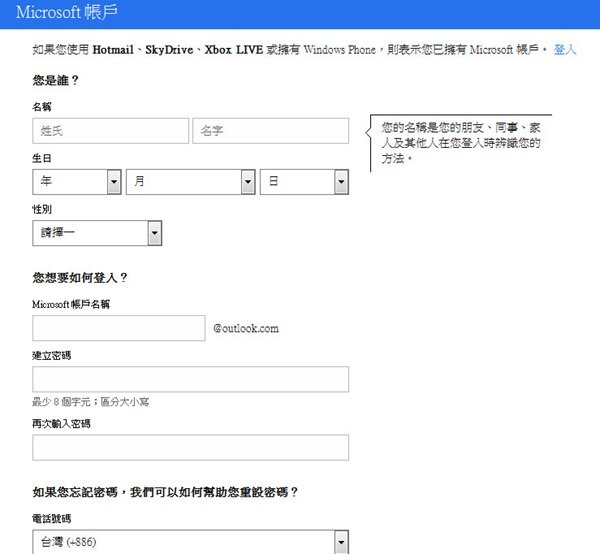Screen dimensions: 600x554
Task: Click the 您是誰？ section heading
Action: pos(56,80)
